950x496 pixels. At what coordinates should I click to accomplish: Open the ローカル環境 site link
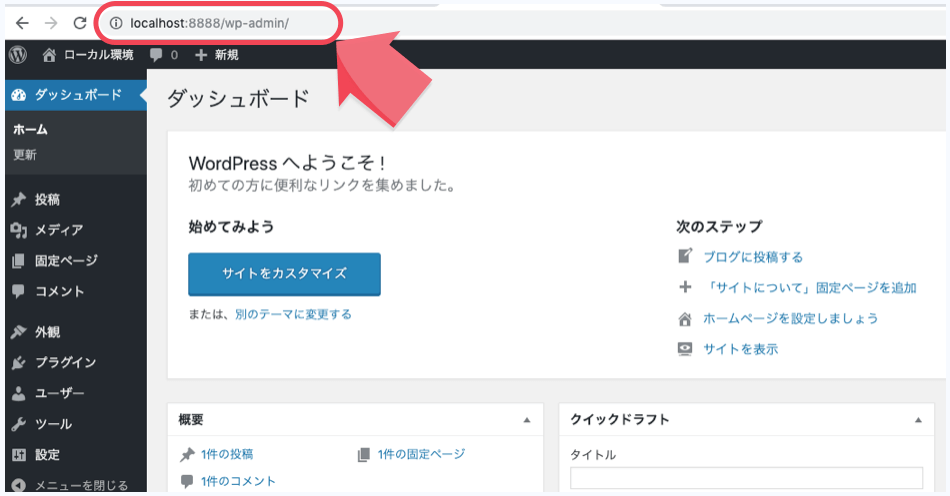(99, 55)
